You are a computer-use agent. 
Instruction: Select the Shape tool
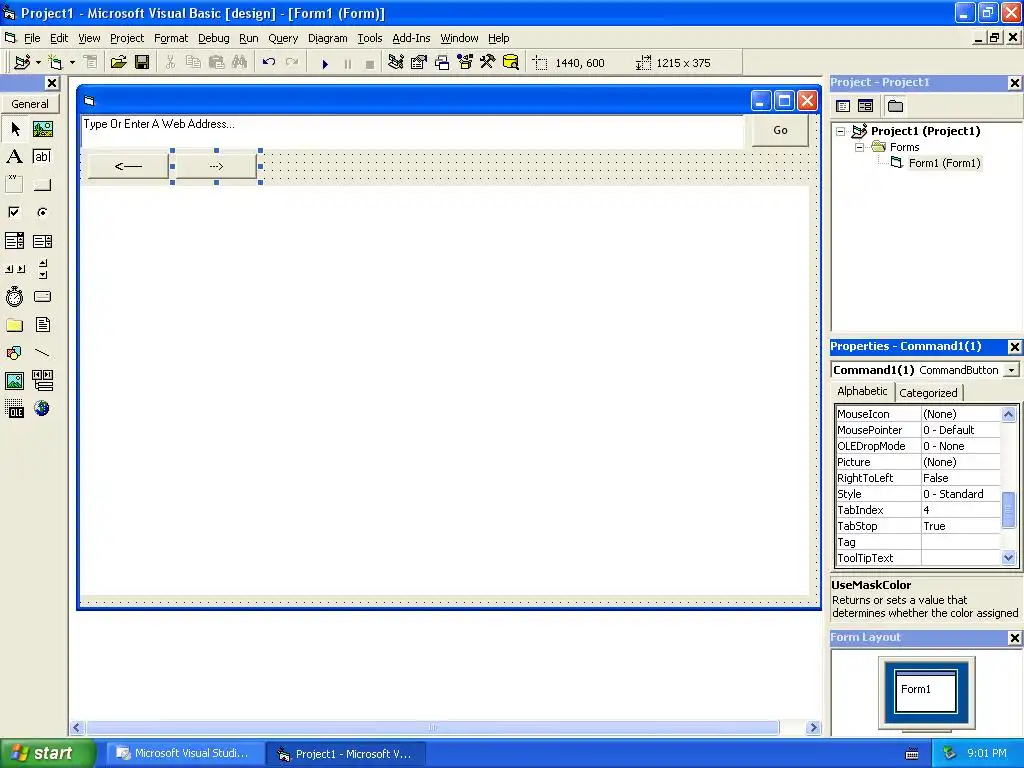[14, 353]
